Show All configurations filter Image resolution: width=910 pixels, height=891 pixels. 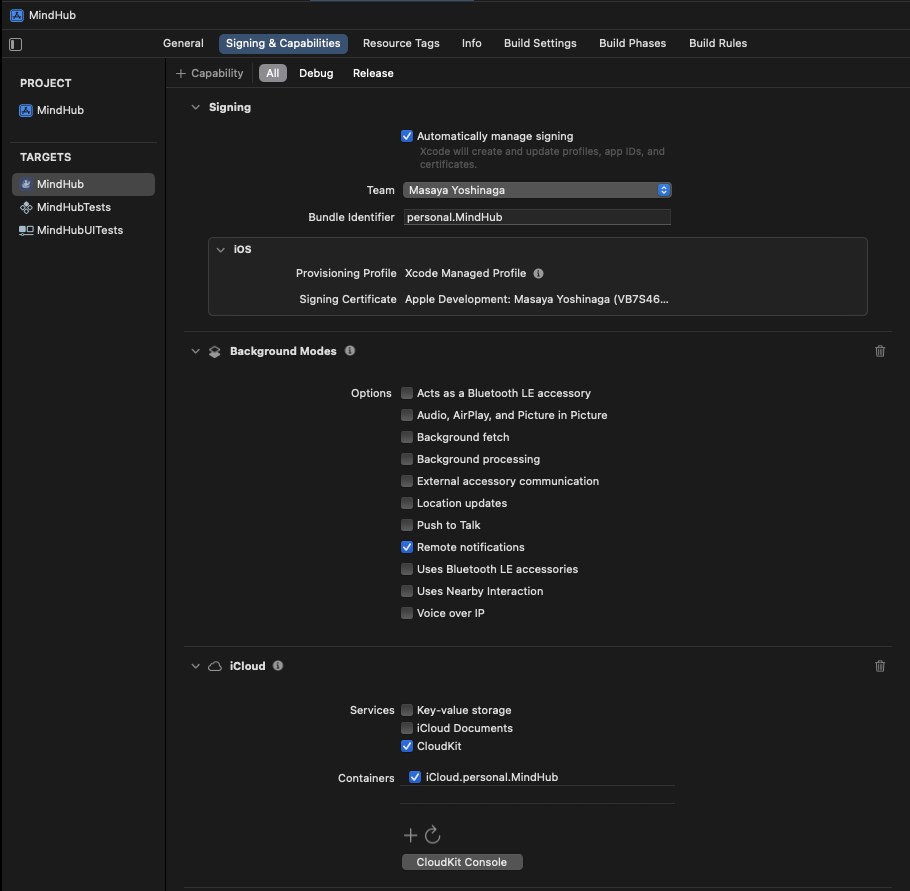[x=273, y=74]
